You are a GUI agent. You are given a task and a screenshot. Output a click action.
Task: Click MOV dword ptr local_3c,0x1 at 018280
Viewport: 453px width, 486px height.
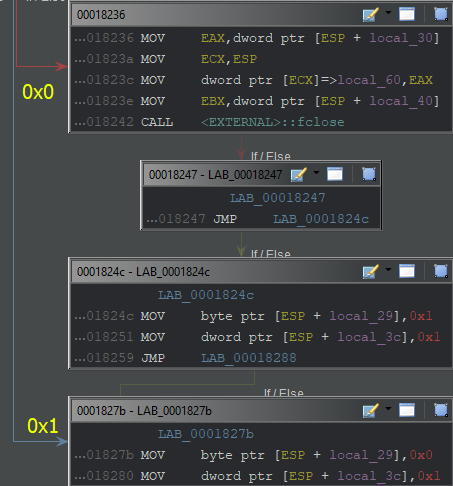257,476
